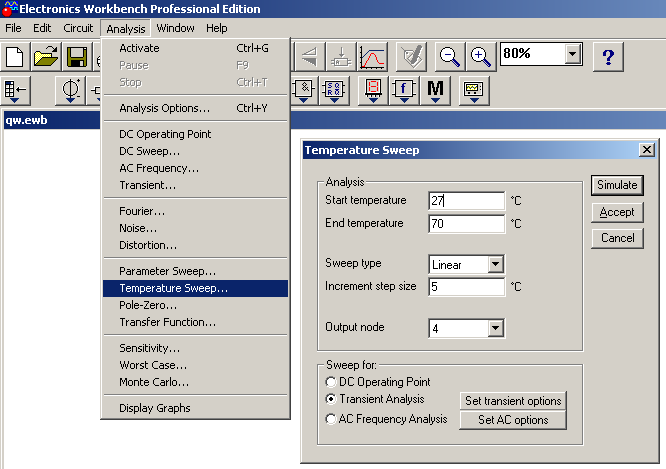This screenshot has height=469, width=666.
Task: Open the Circuit menu
Action: 78,28
